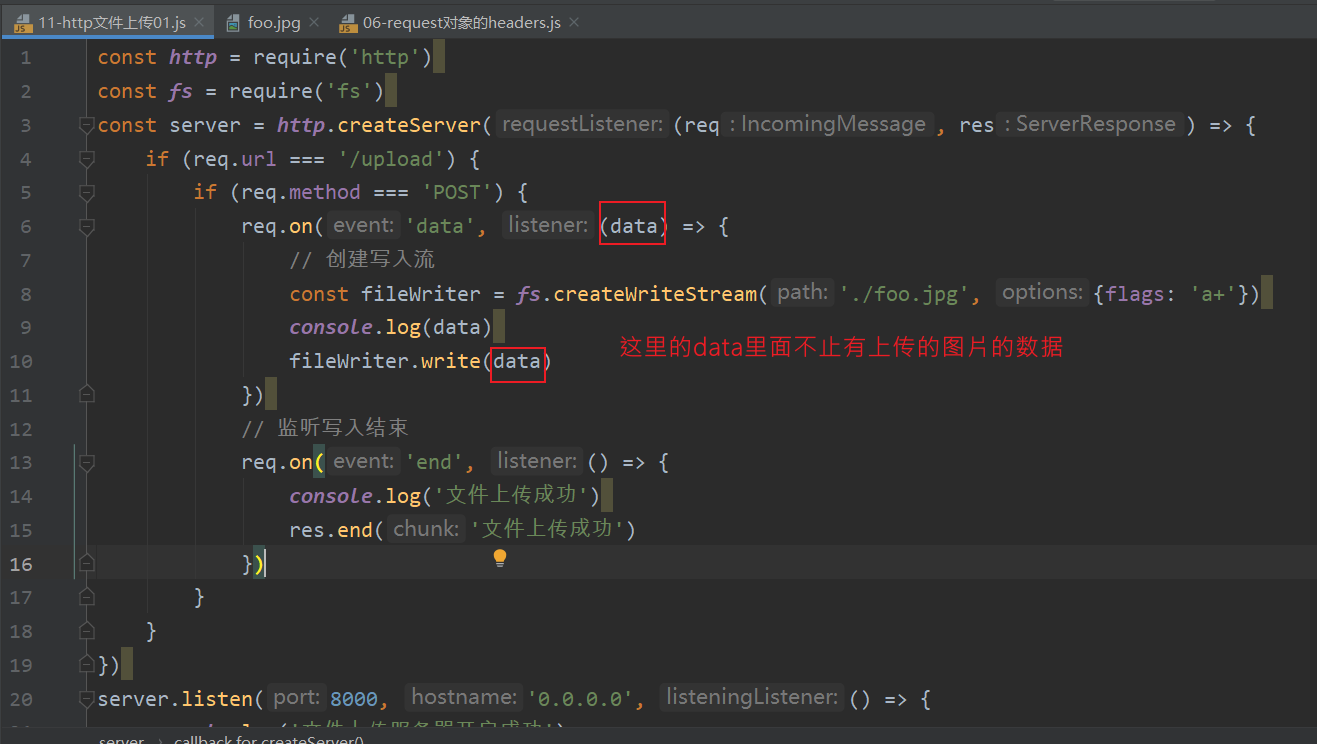Click the fold end marker on line 11
The height and width of the screenshot is (744, 1317).
point(86,395)
